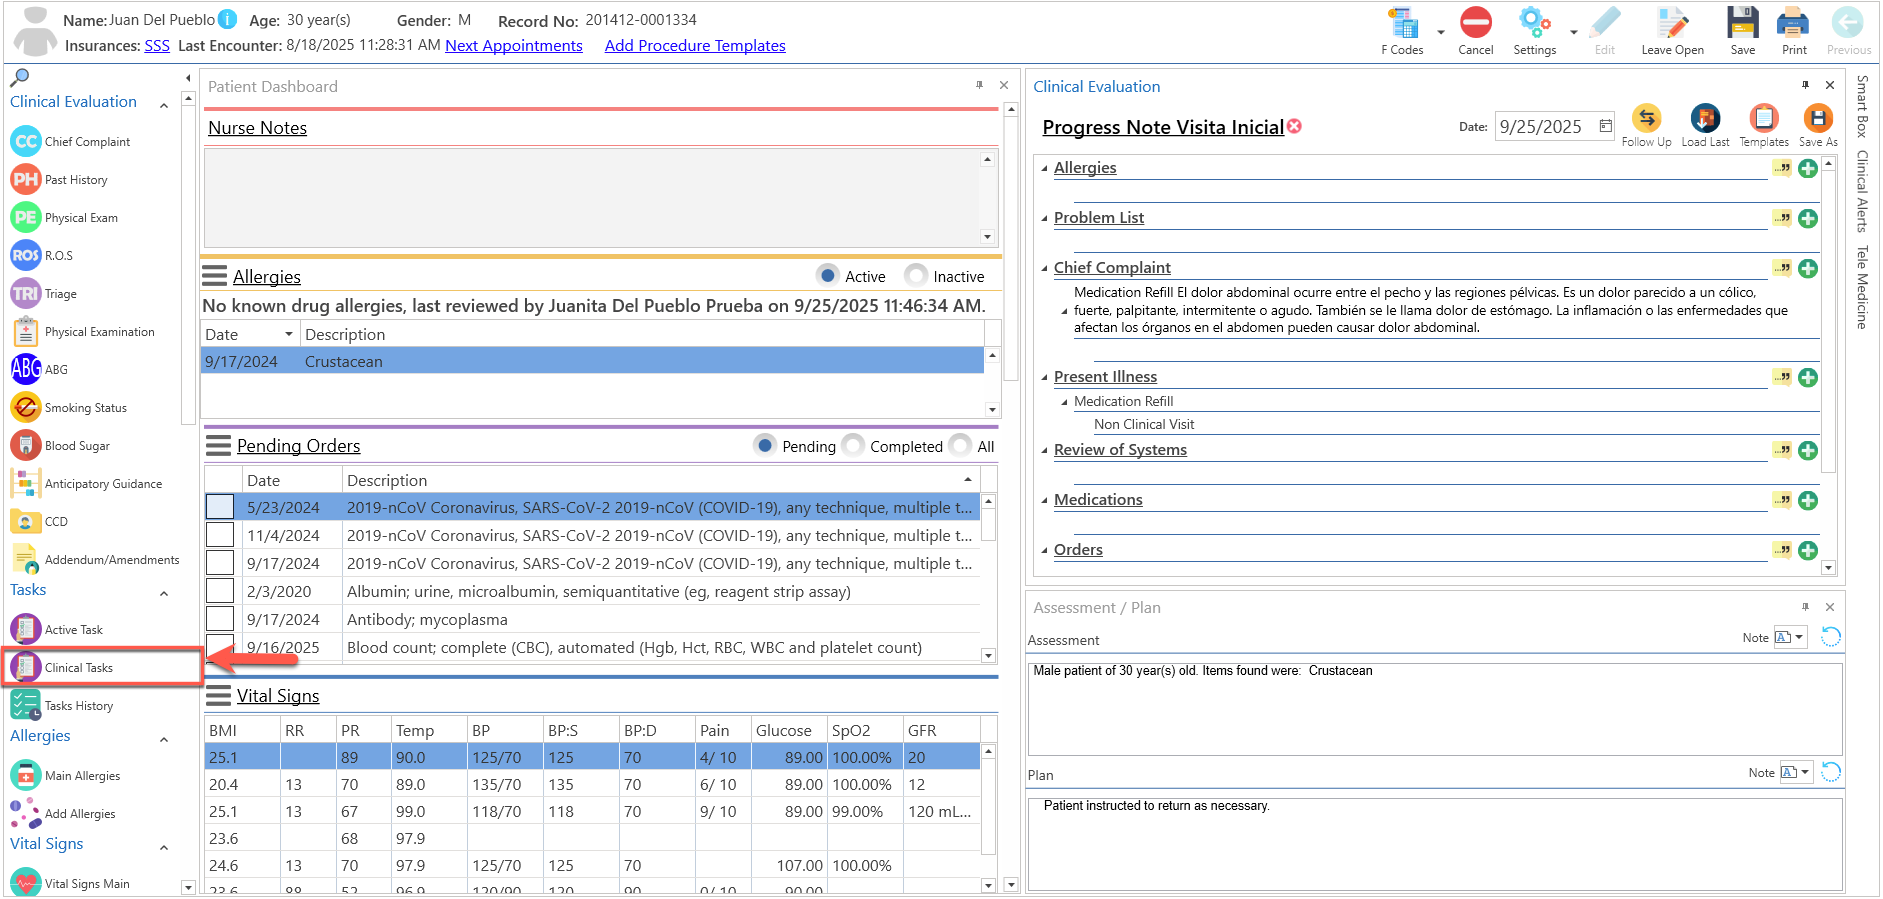Open the Smart Box side tab
Screen dimensions: 1883x899
[1862, 106]
